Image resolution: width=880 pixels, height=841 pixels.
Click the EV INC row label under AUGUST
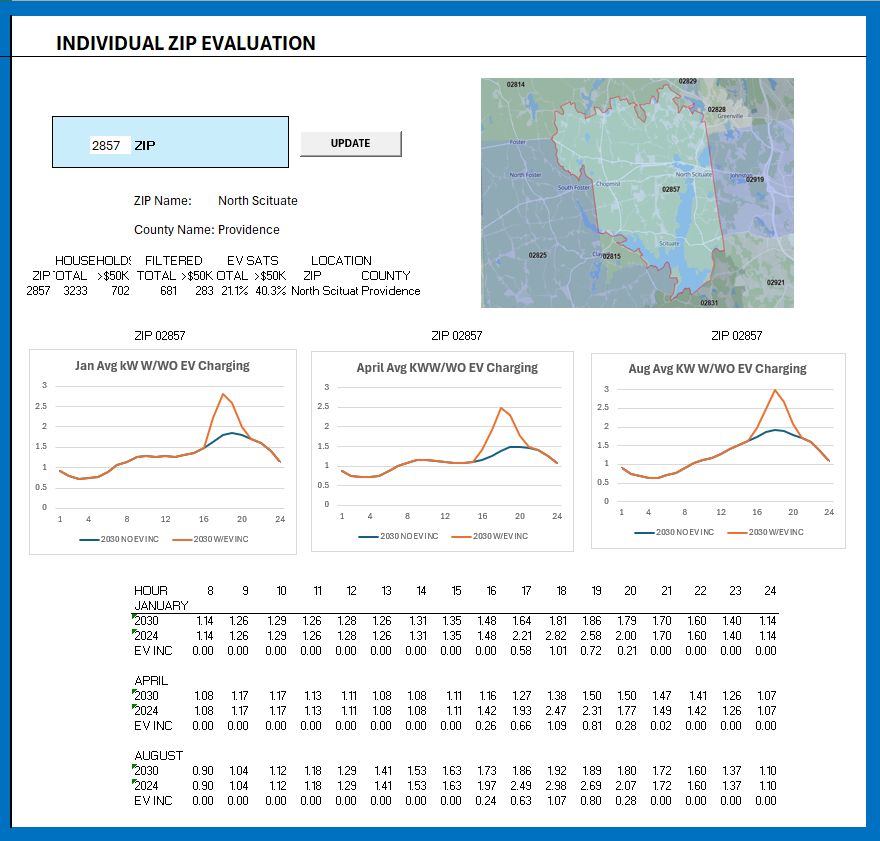coord(153,801)
